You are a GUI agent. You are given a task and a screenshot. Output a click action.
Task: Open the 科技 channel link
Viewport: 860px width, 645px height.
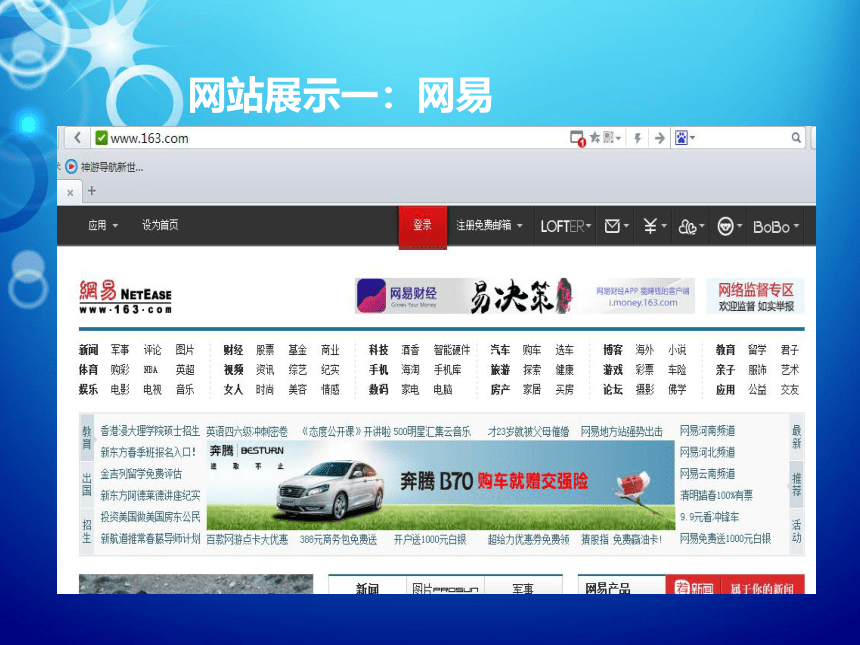pos(378,350)
